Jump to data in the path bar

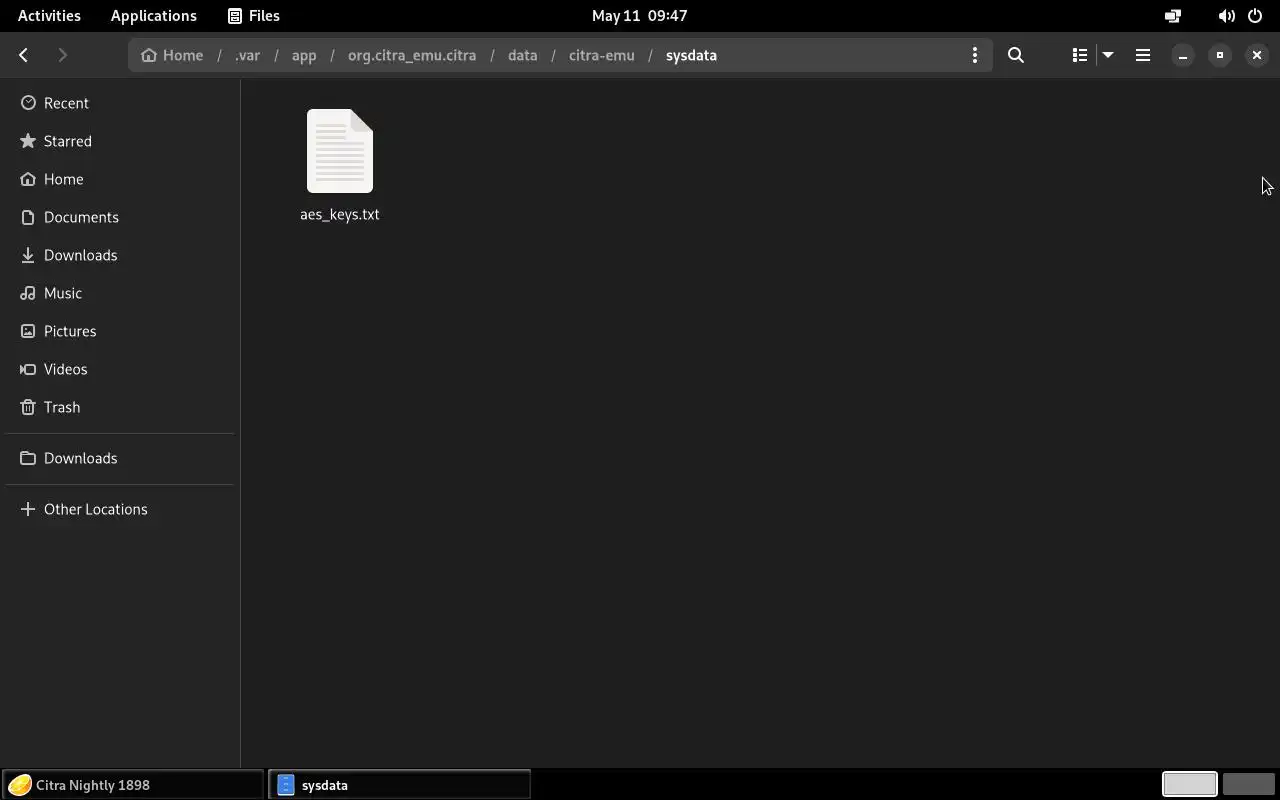[522, 55]
